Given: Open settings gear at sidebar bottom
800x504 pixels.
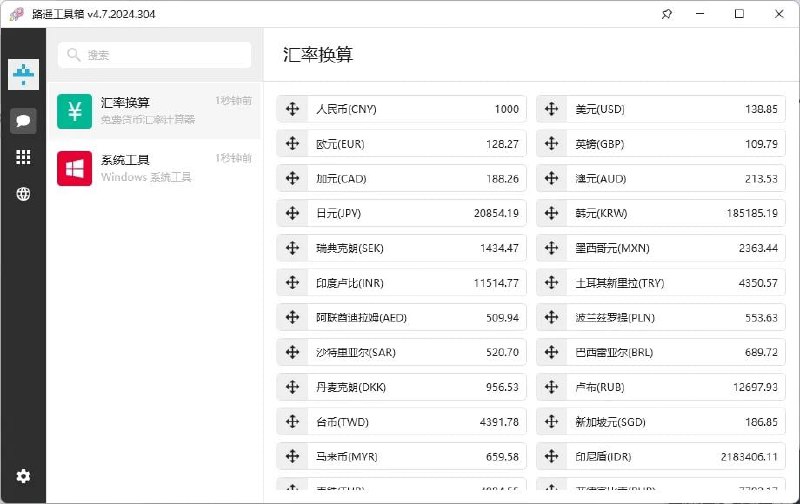Looking at the screenshot, I should coord(23,477).
